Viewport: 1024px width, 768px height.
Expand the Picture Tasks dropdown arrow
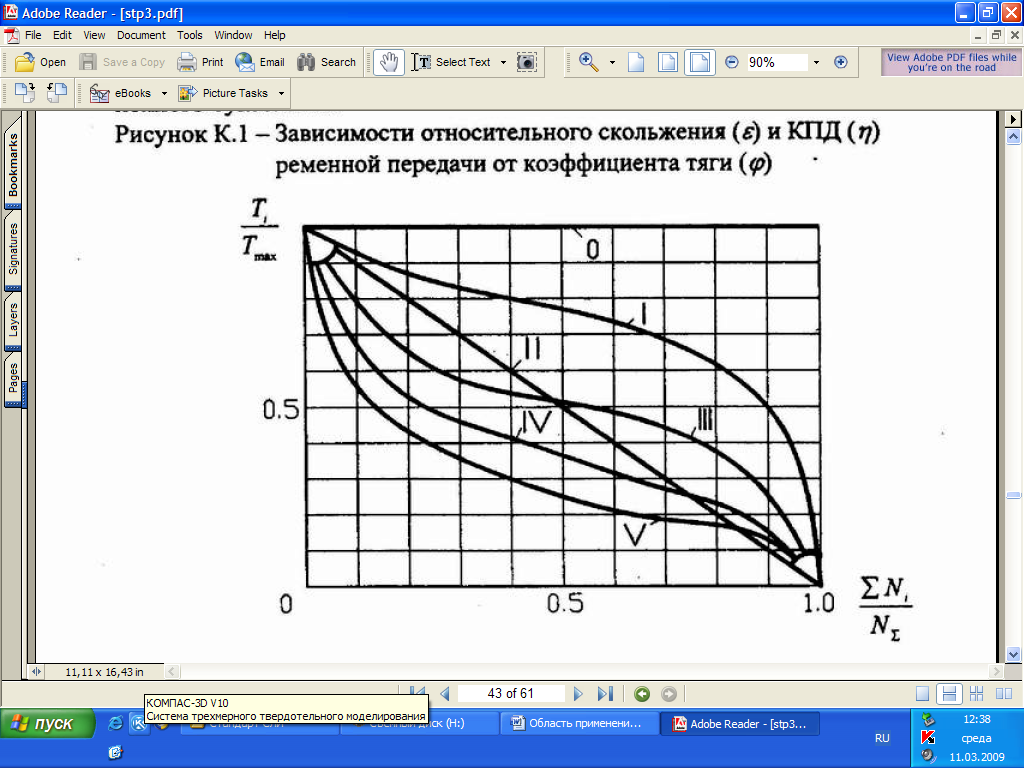(x=281, y=93)
